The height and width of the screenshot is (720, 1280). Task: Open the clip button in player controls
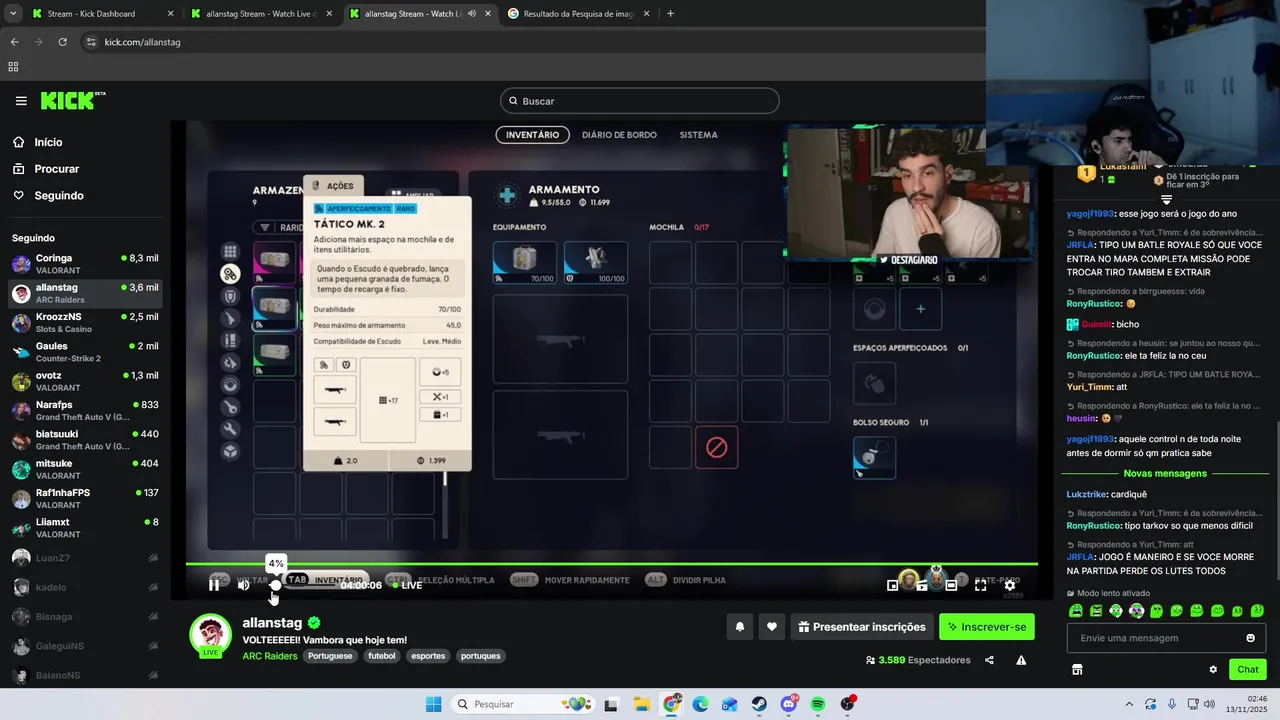click(x=922, y=586)
